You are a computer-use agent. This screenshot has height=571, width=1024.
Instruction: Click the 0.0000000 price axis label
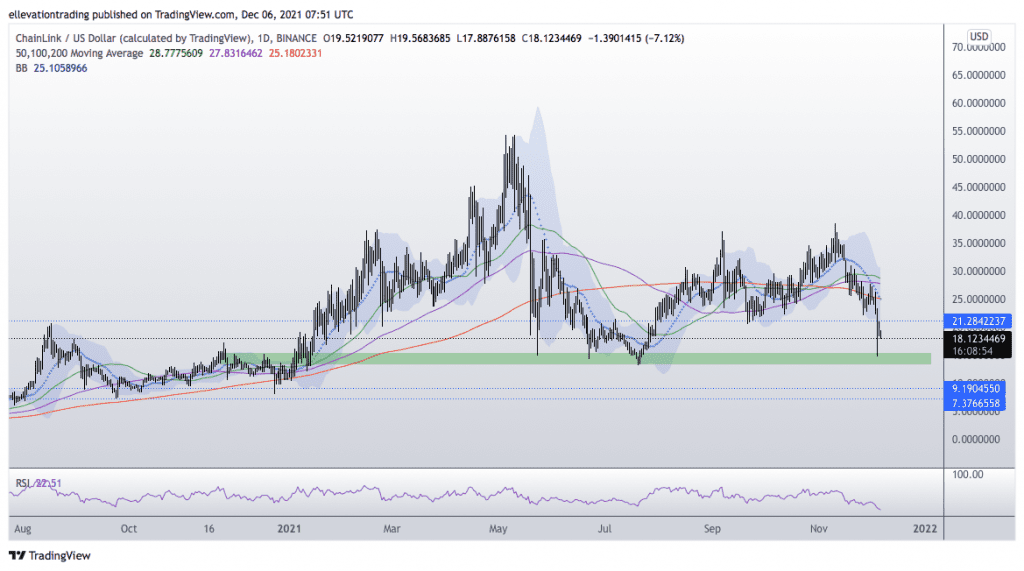[x=978, y=439]
